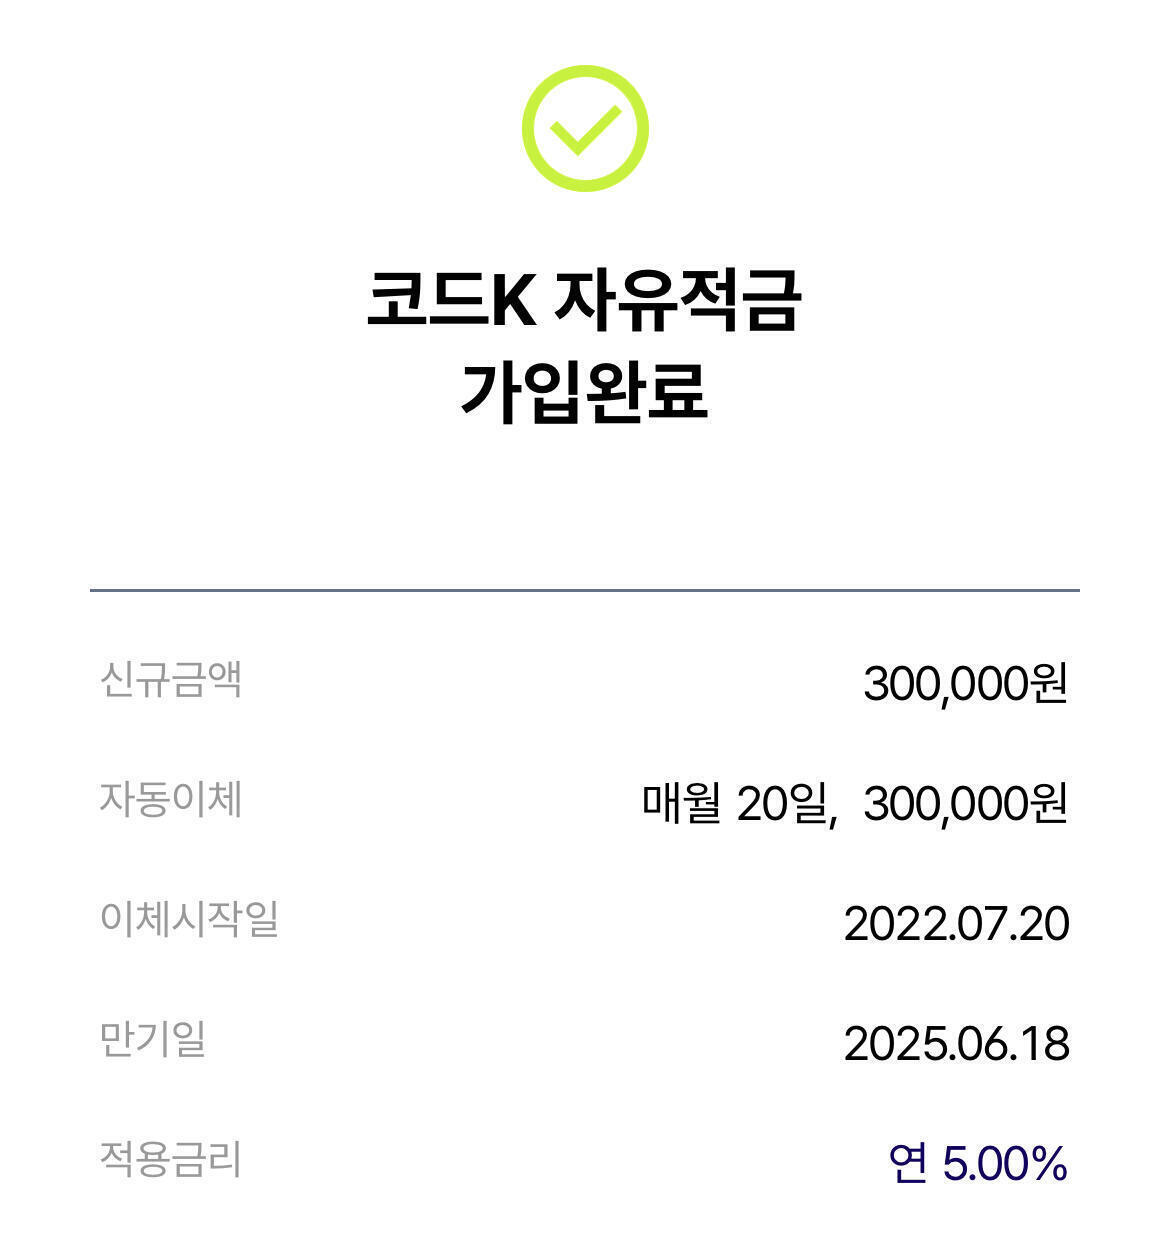
Task: Select the 2022.07.20 start date value
Action: (956, 923)
